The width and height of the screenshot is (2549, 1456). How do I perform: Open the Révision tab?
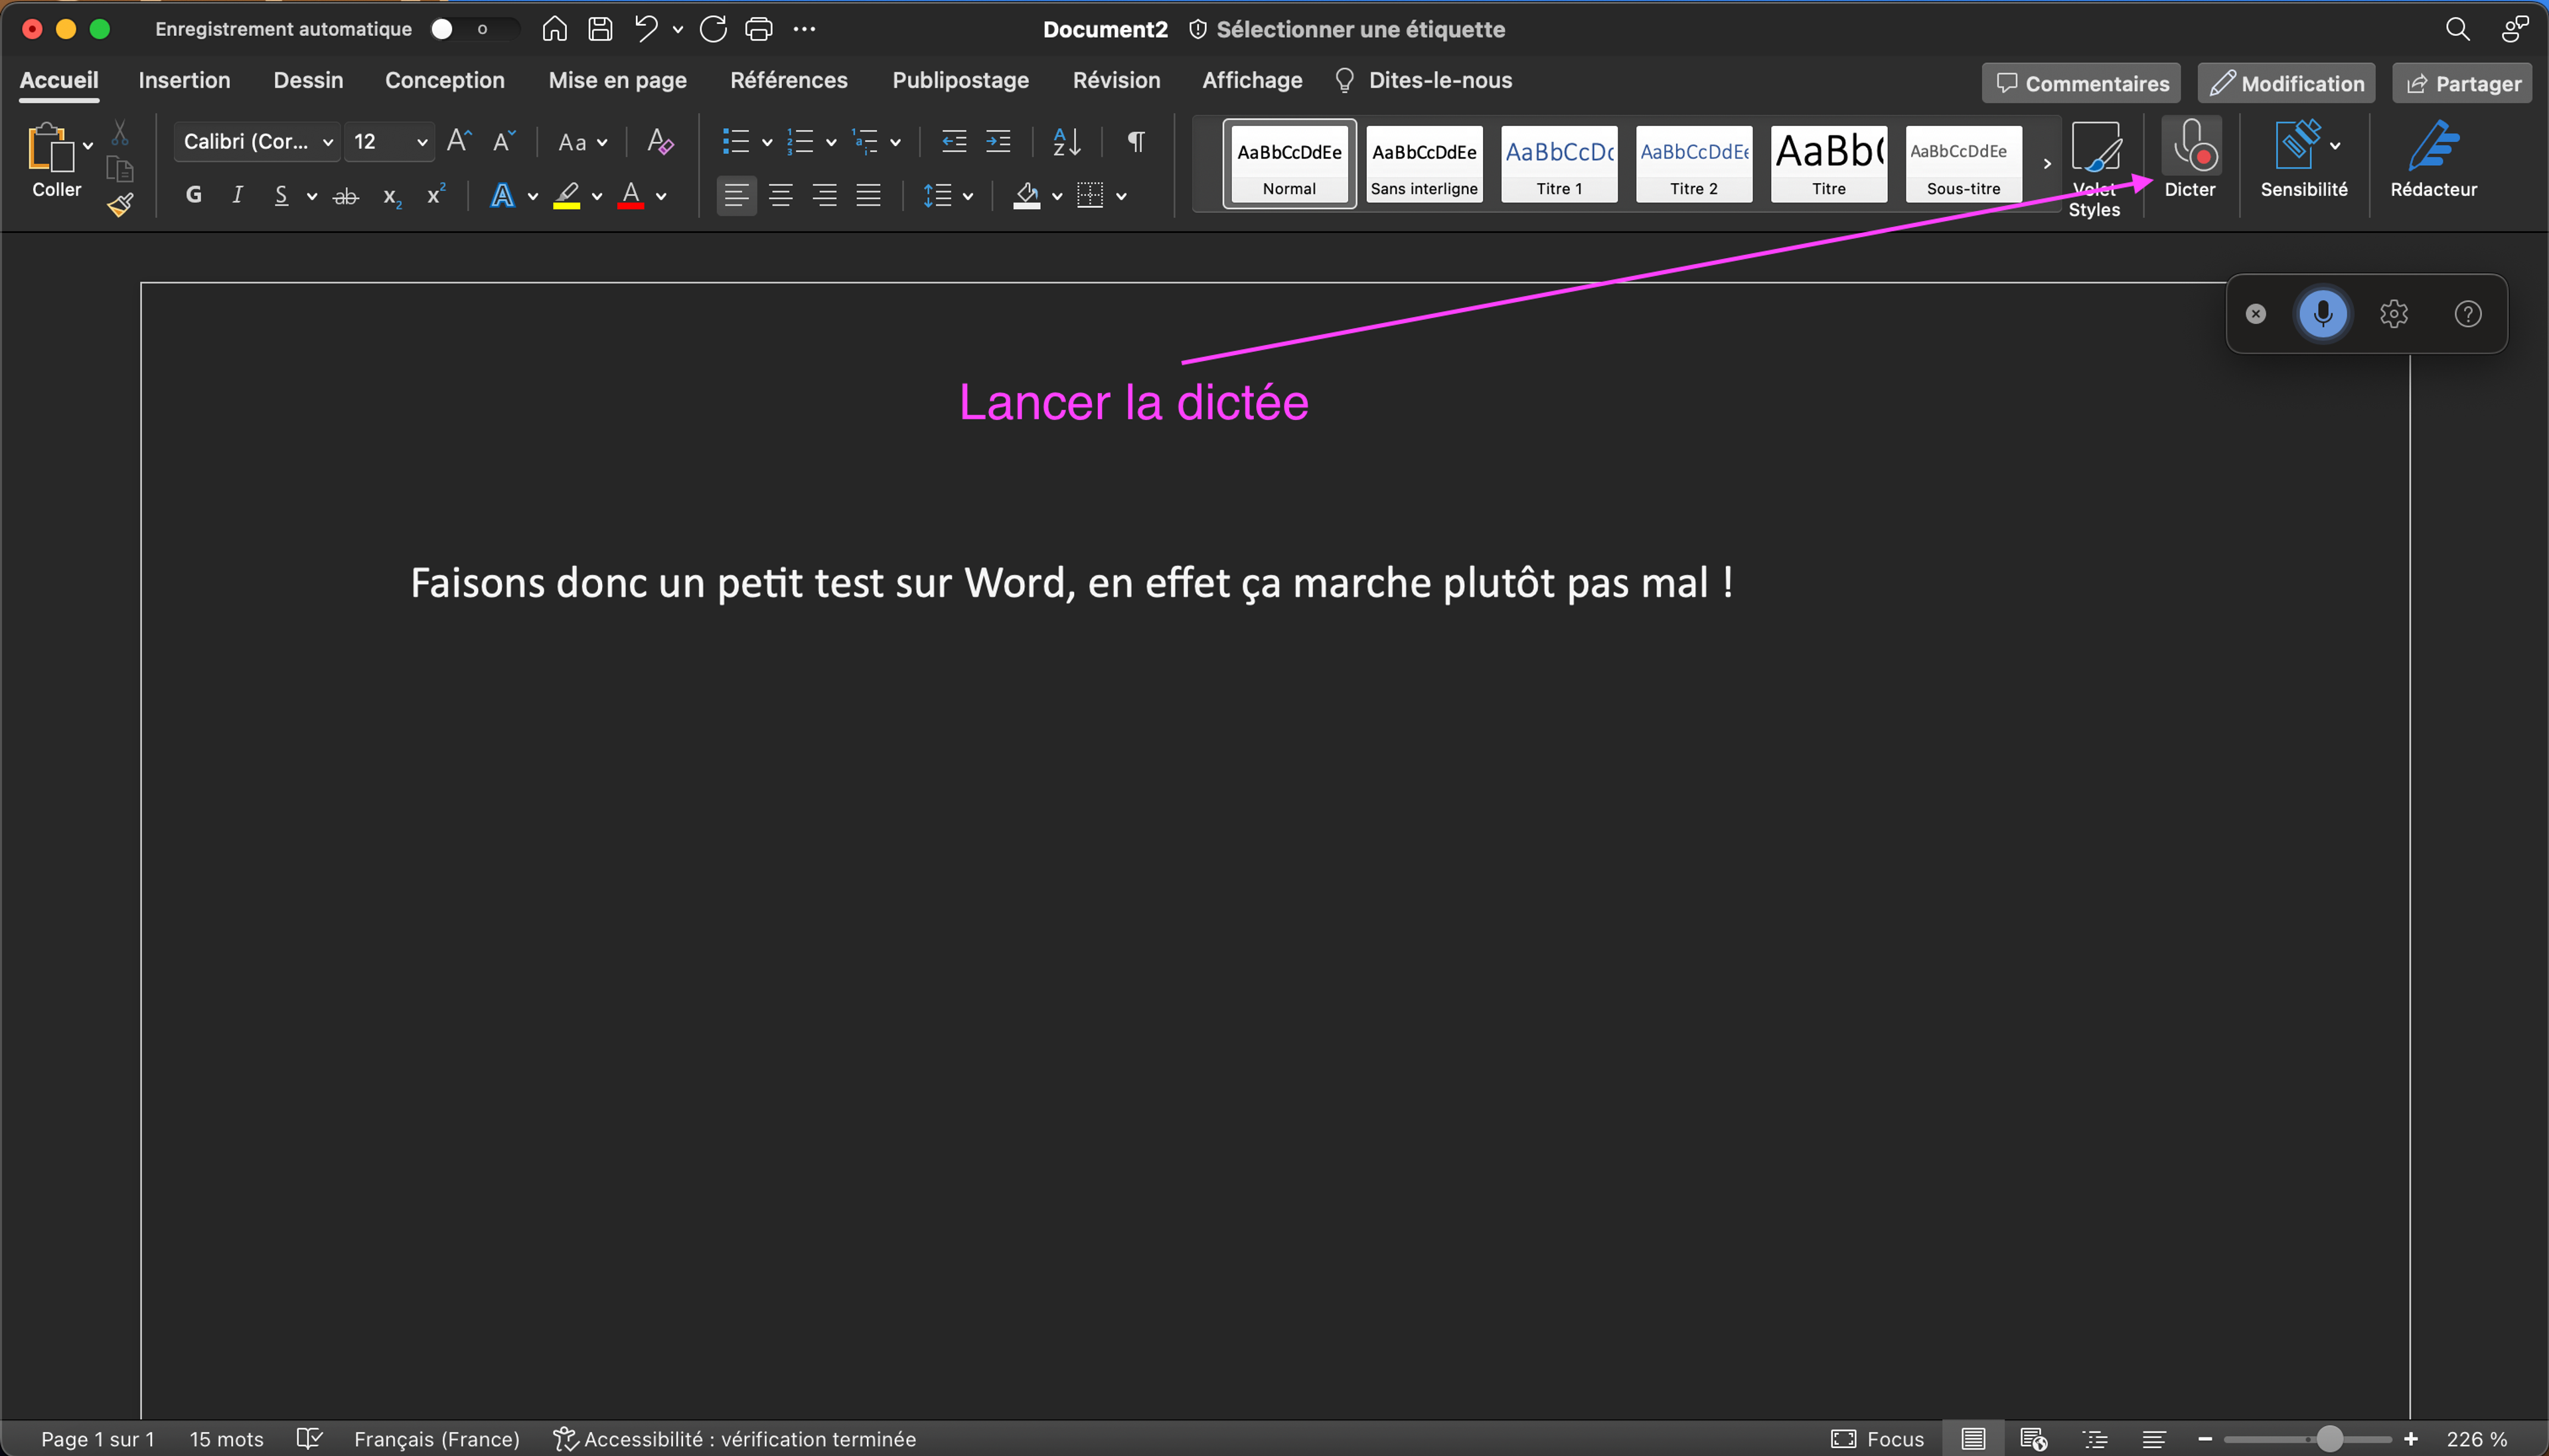click(1116, 80)
